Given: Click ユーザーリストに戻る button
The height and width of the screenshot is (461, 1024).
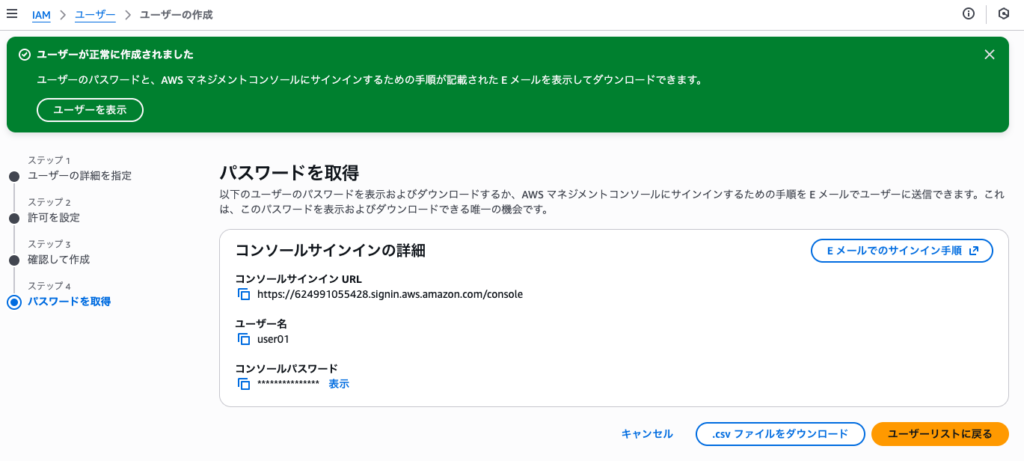Looking at the screenshot, I should click(x=940, y=434).
